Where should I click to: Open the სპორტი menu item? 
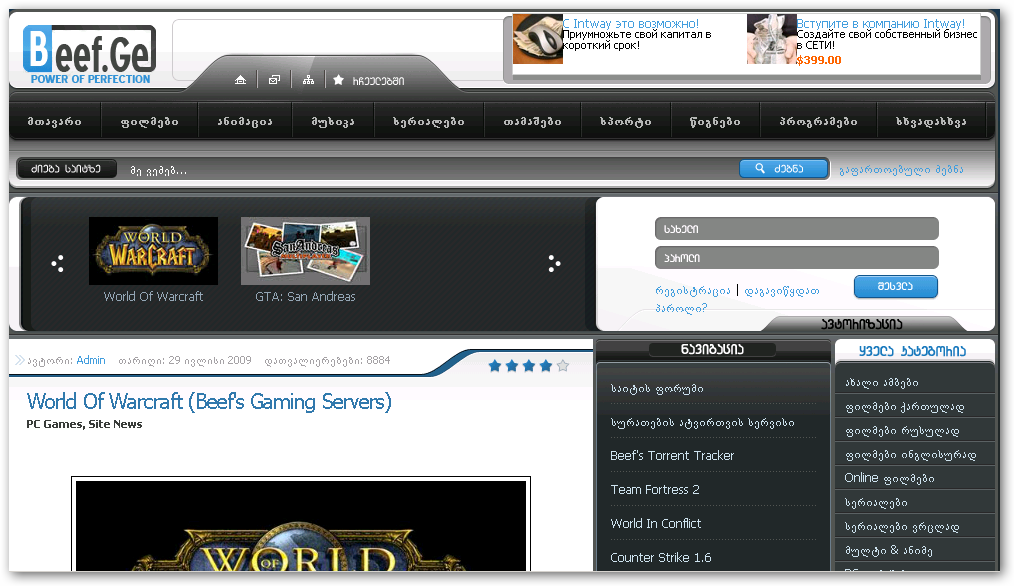[625, 121]
